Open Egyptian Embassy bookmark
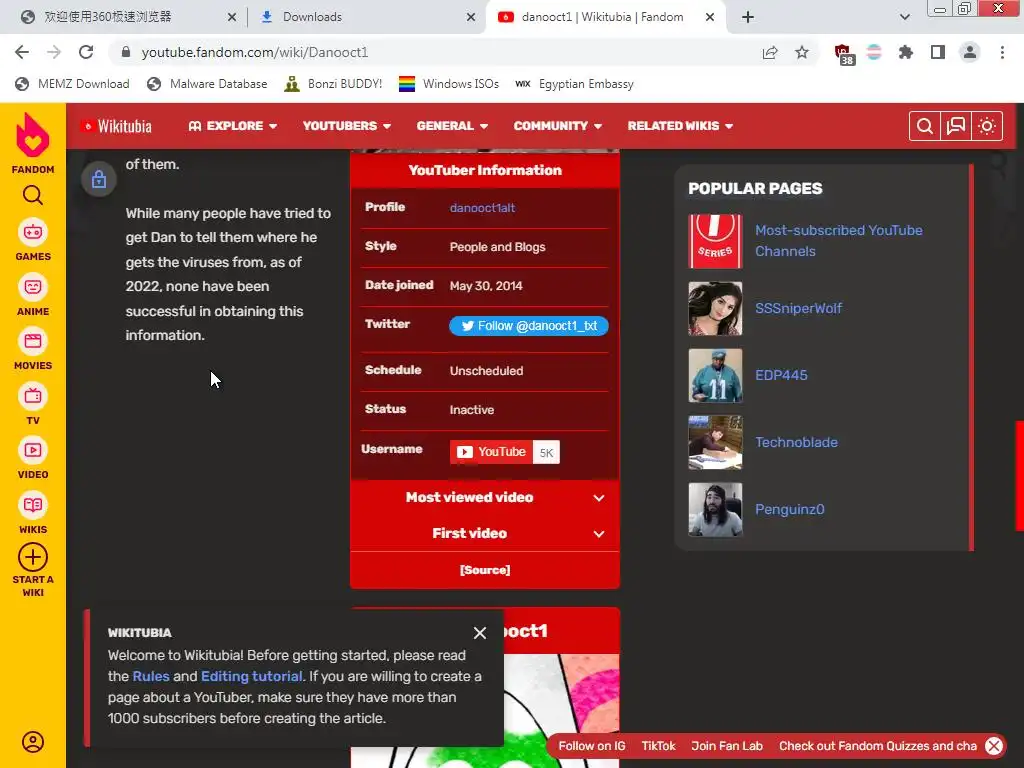The height and width of the screenshot is (768, 1024). click(x=574, y=84)
